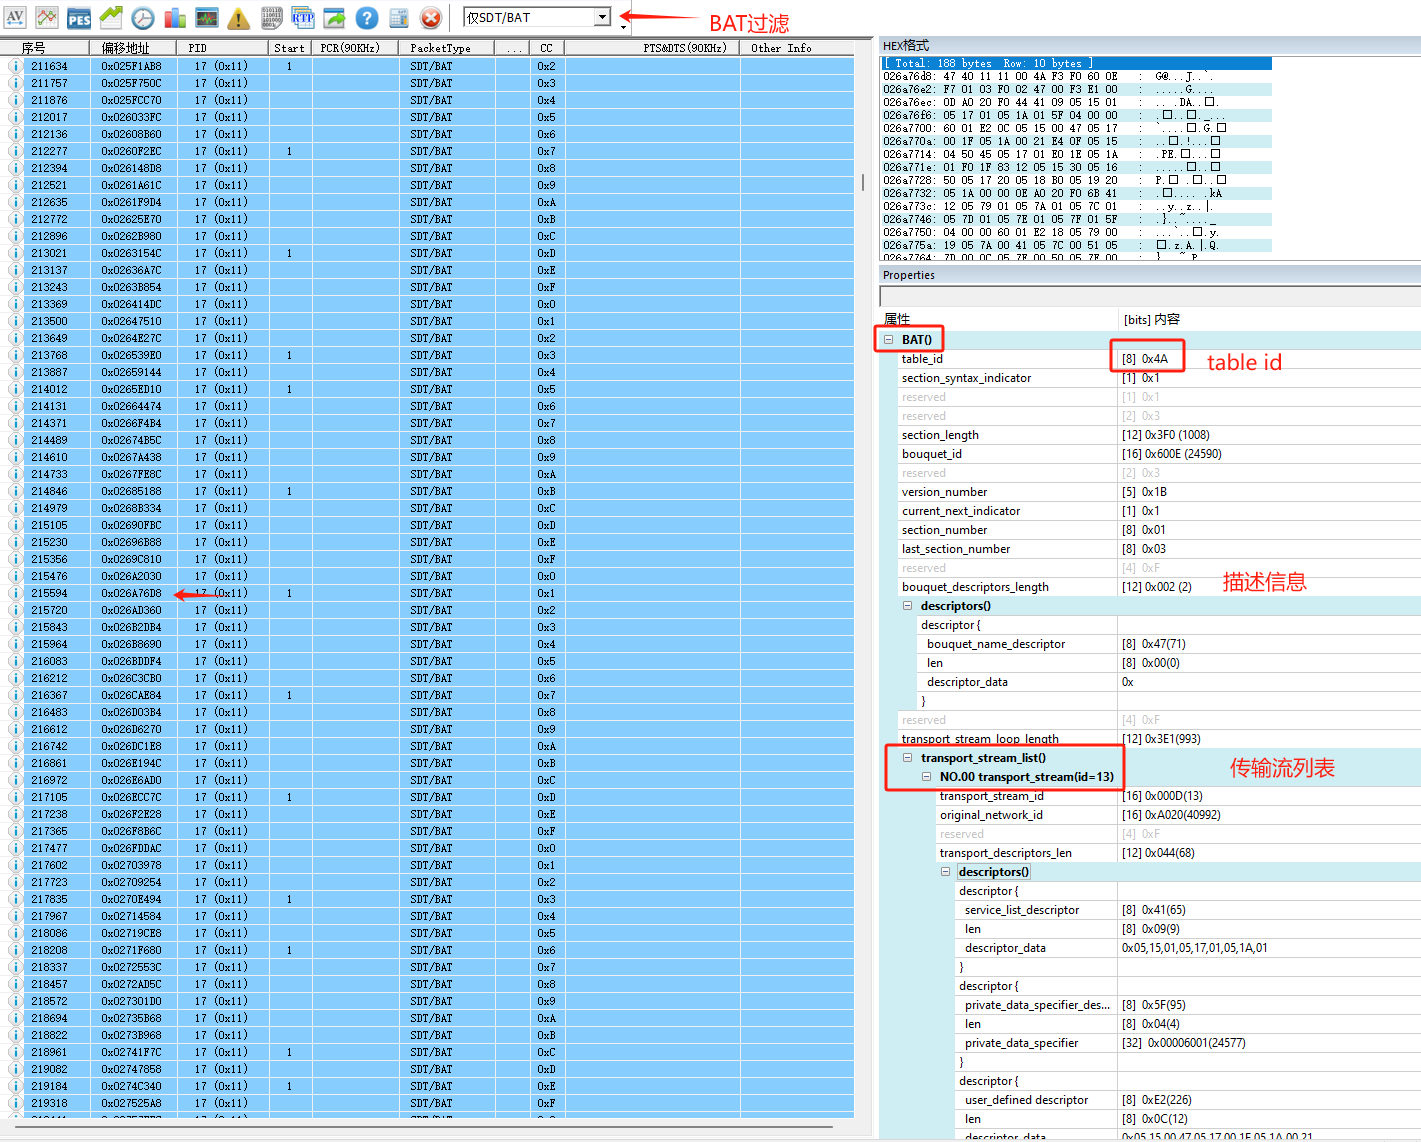The image size is (1421, 1142).
Task: Open the colored bar chart icon
Action: 175,17
